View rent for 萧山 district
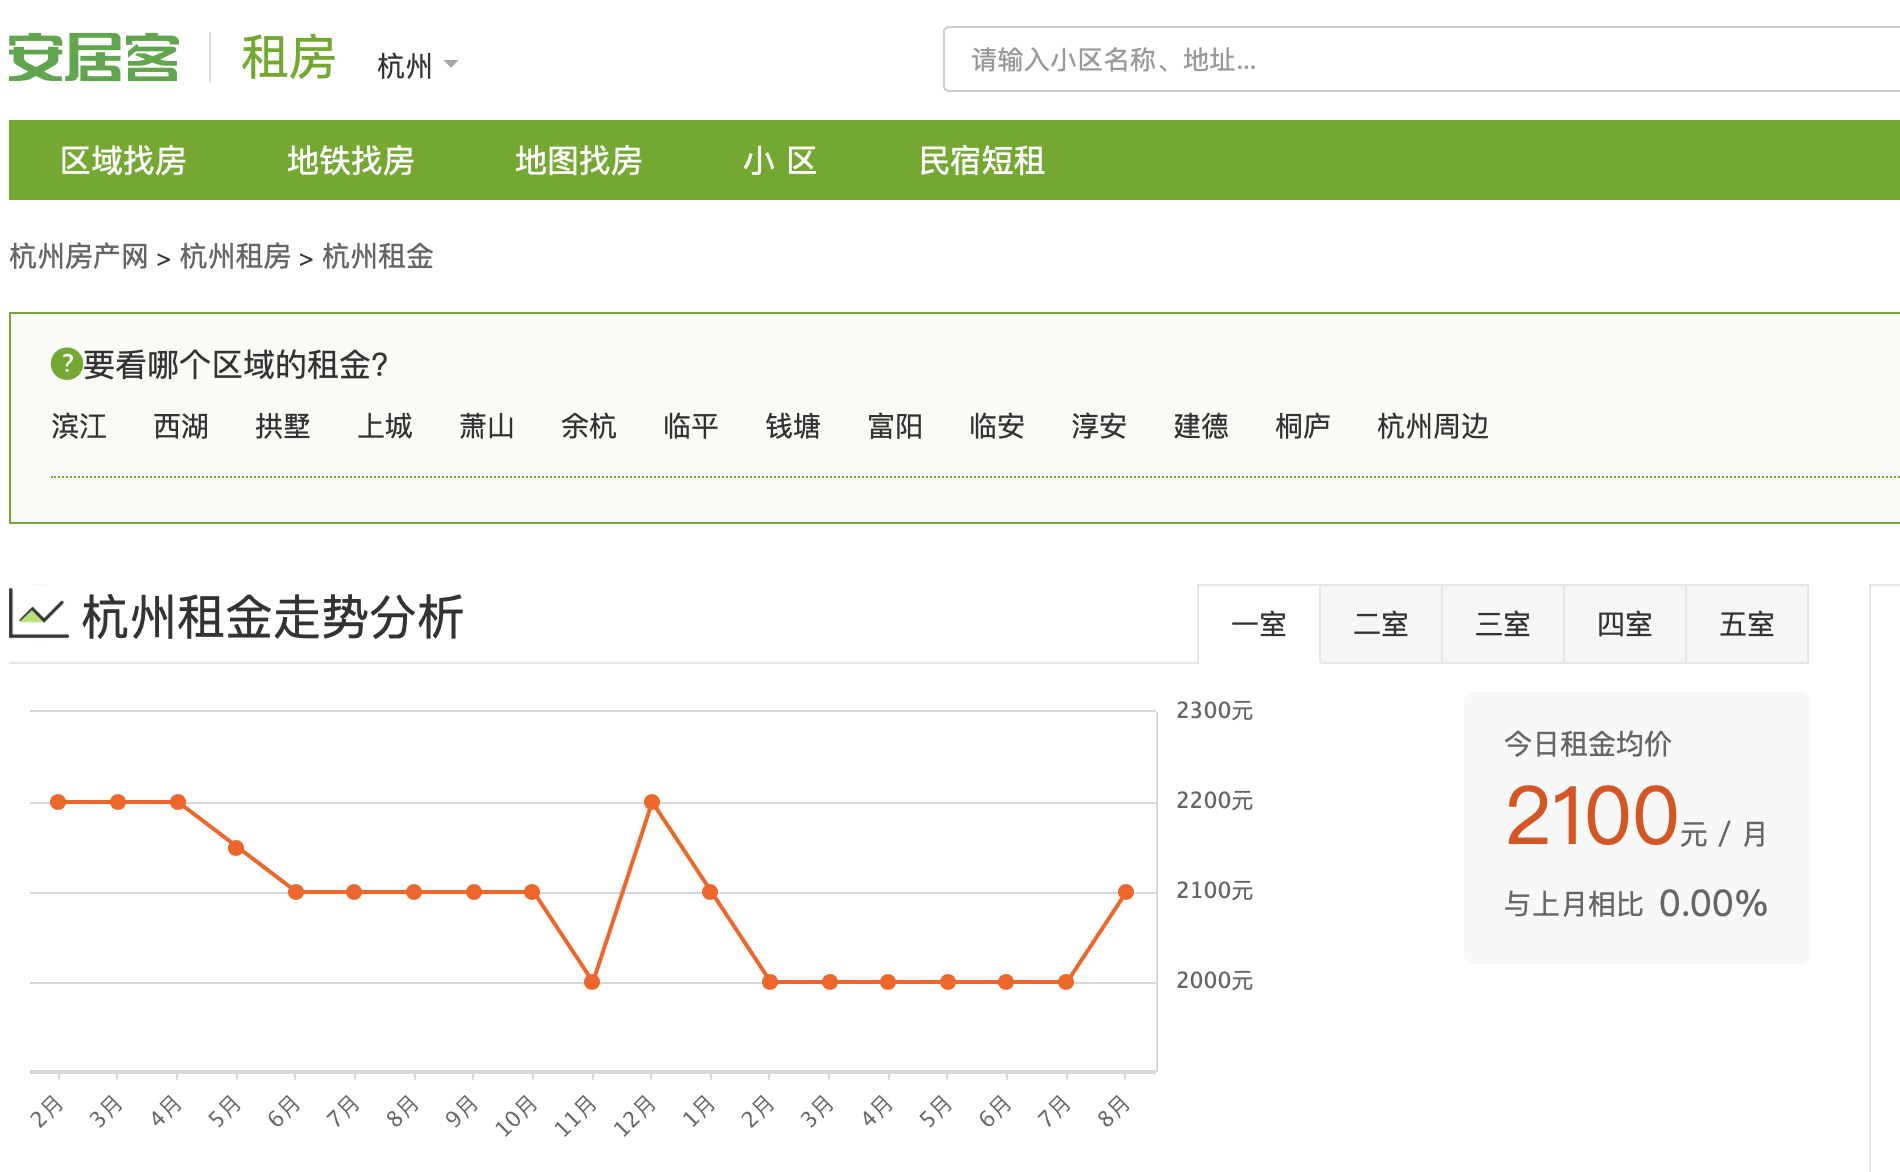1900x1172 pixels. click(487, 427)
